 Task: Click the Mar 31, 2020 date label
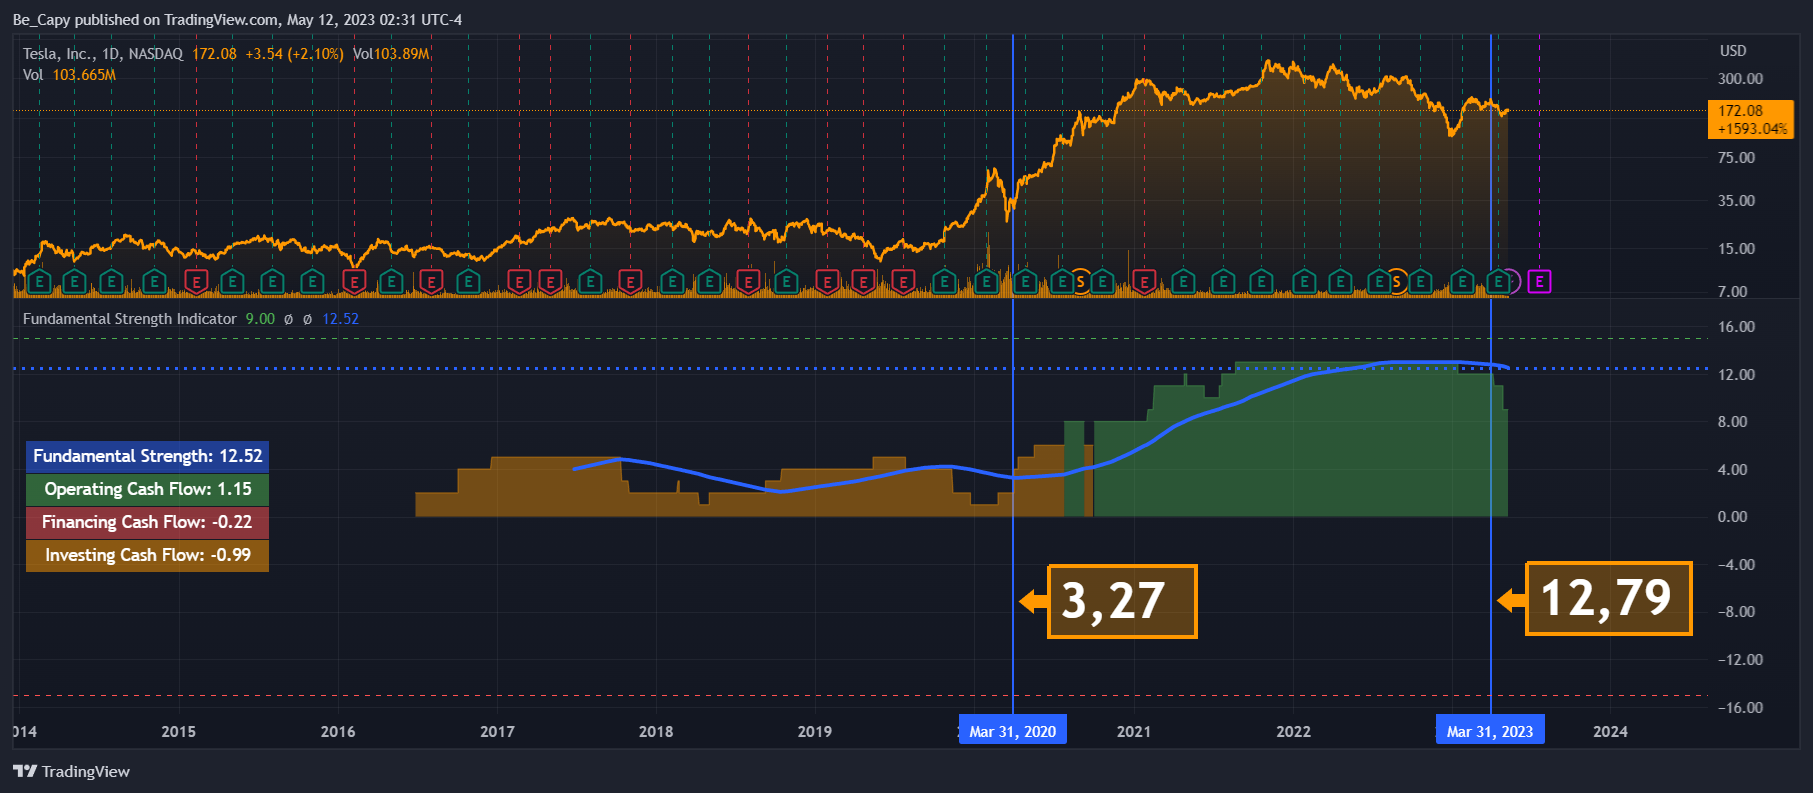[1013, 731]
